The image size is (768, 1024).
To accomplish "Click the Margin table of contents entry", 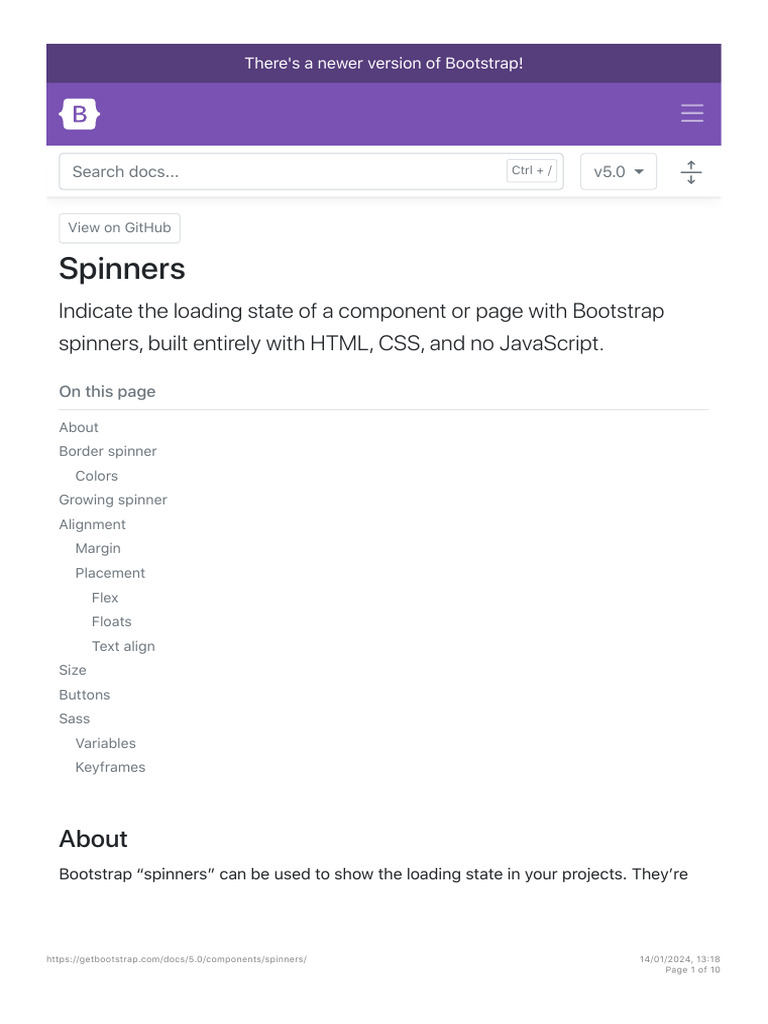I will (x=98, y=548).
